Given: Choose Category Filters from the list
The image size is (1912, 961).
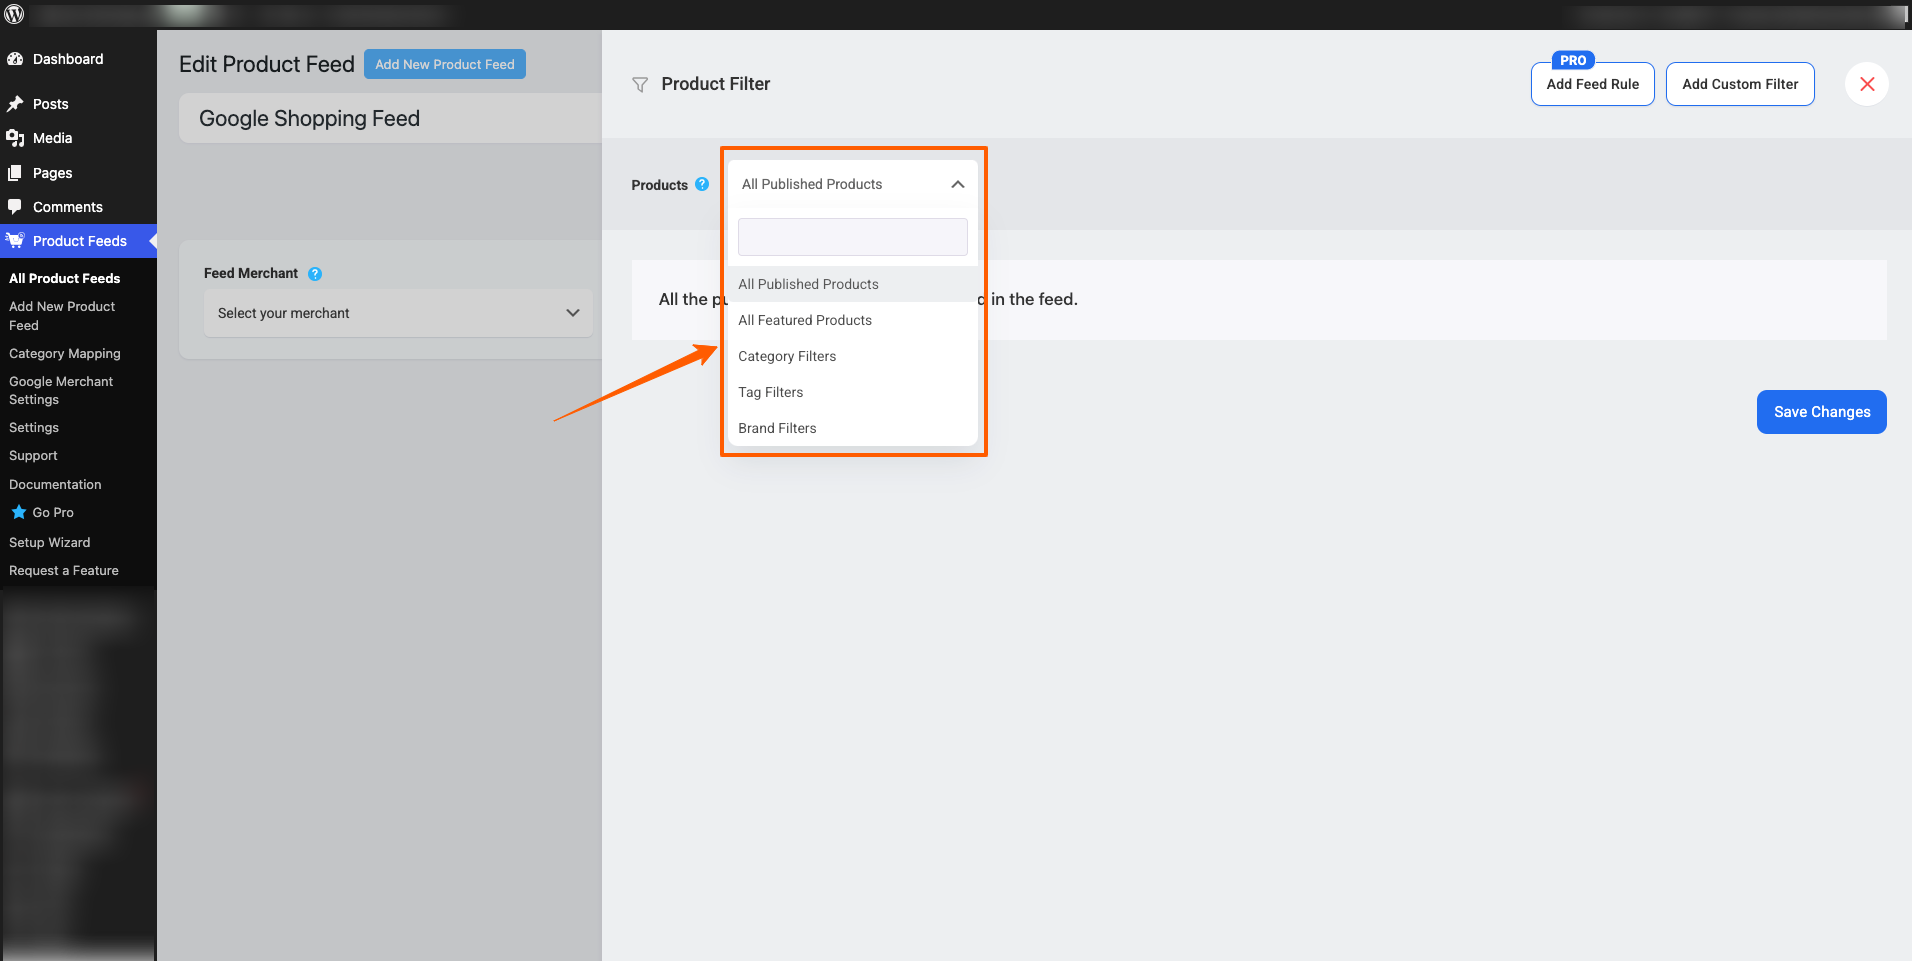Looking at the screenshot, I should pyautogui.click(x=787, y=356).
